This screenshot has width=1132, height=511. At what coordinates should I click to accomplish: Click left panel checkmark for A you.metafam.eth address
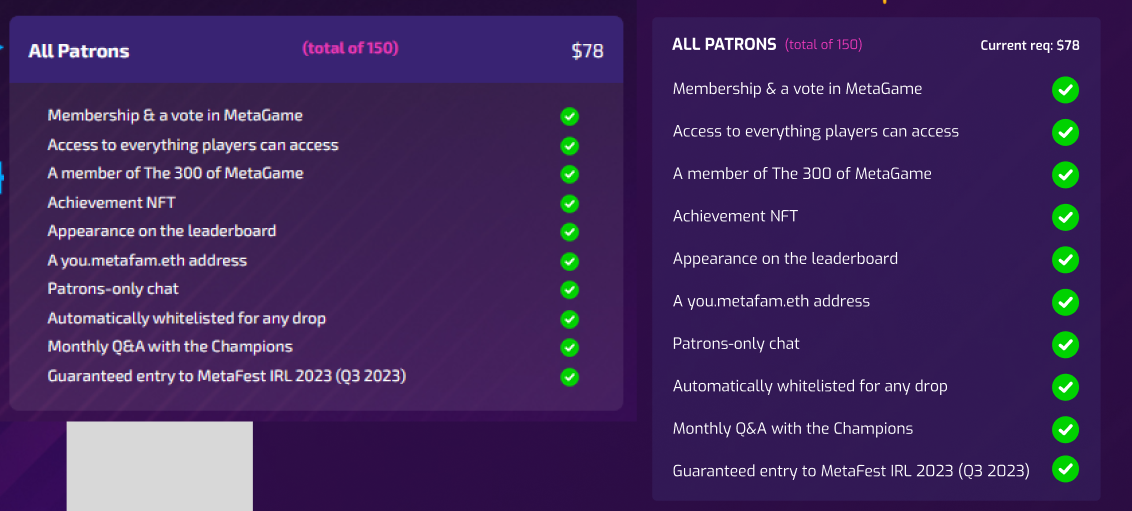(570, 261)
